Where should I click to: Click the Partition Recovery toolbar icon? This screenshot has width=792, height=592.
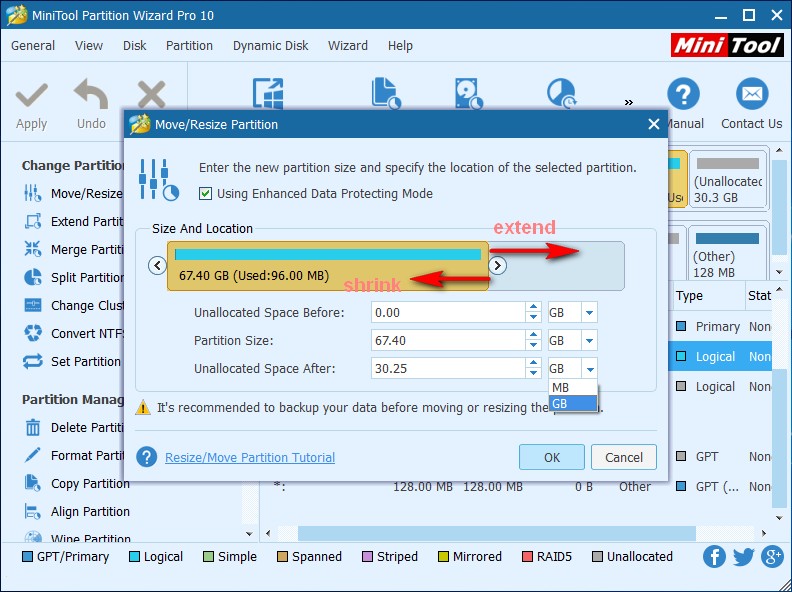(562, 93)
